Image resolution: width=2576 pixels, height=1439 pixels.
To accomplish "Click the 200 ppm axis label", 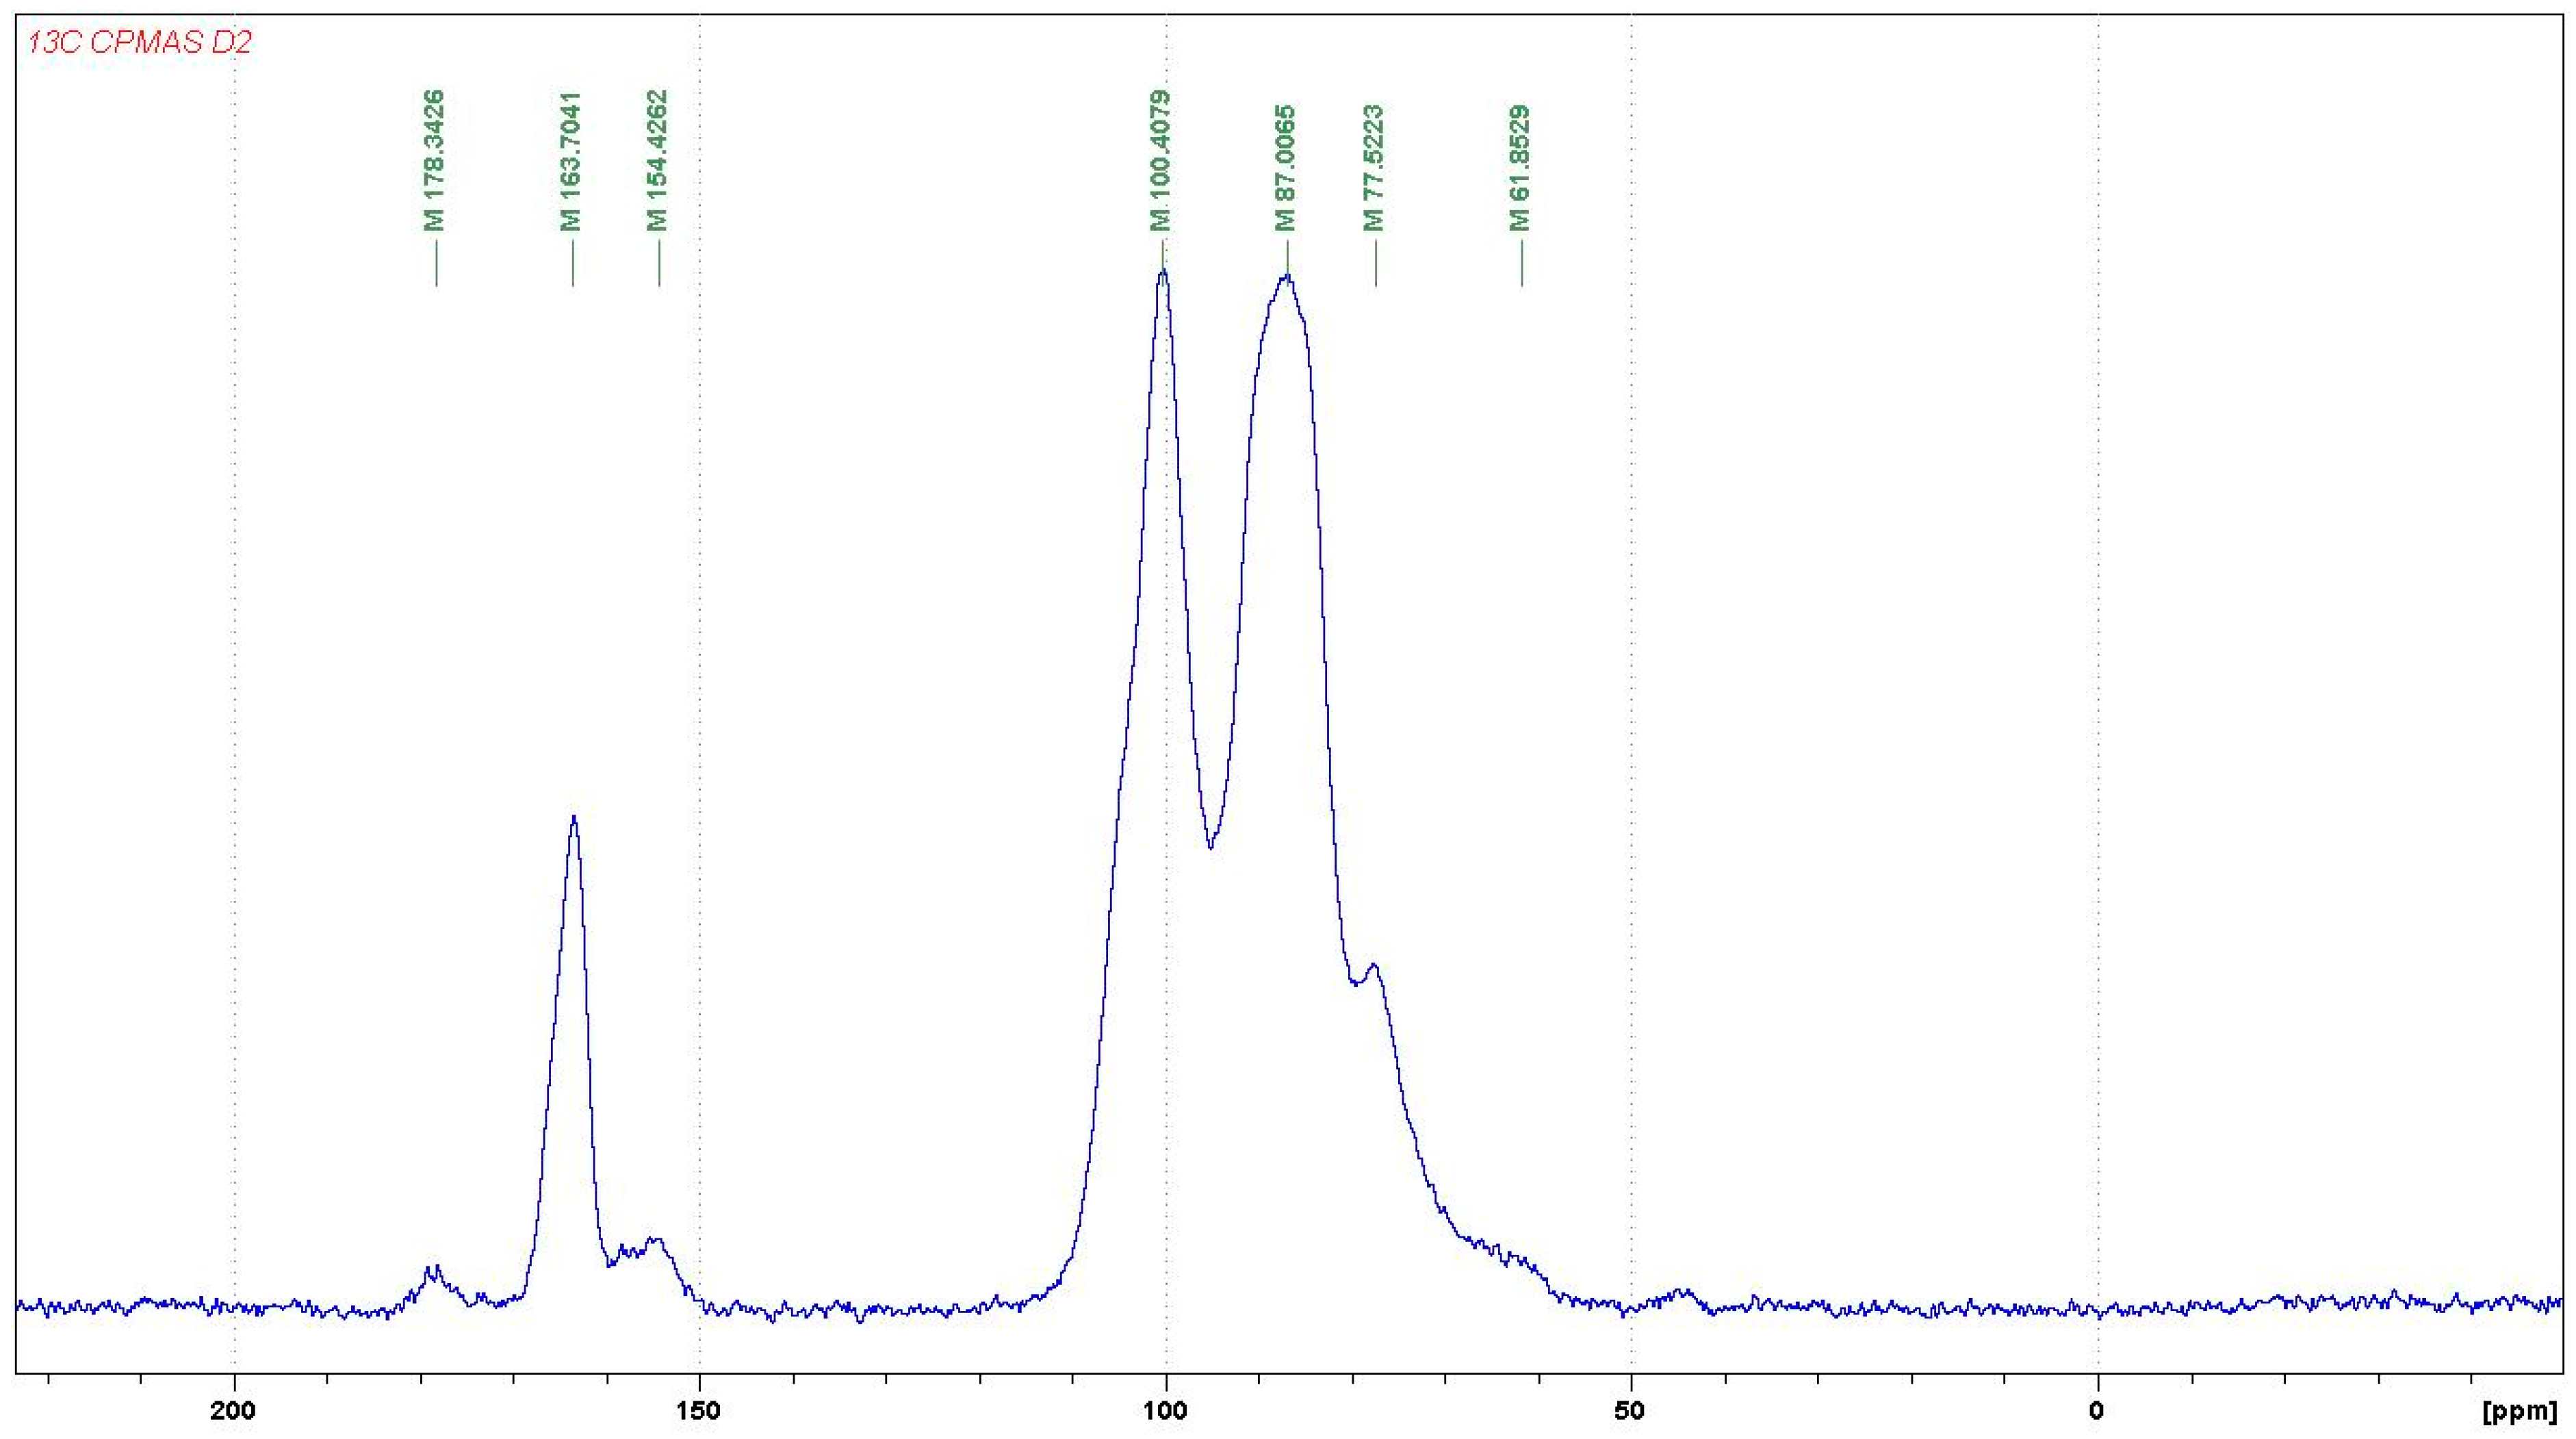I will (x=233, y=1411).
